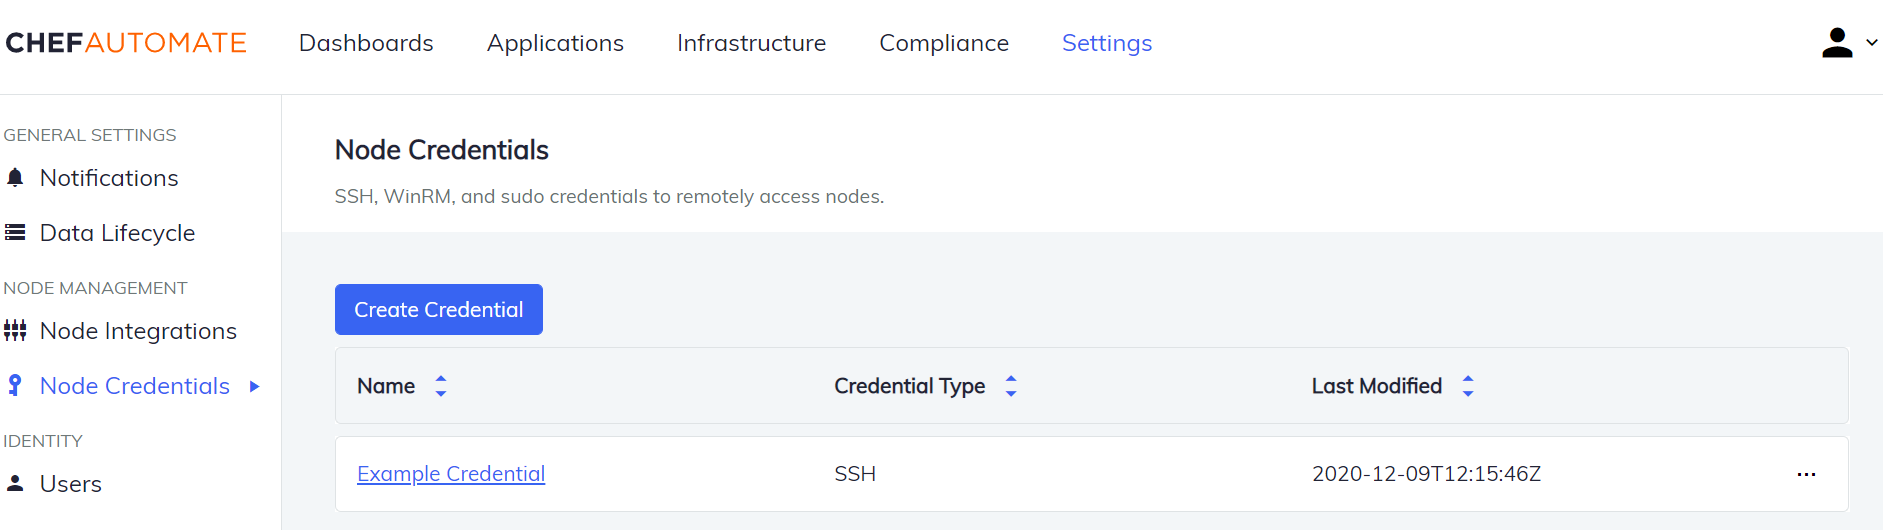The height and width of the screenshot is (530, 1883).
Task: Open the Dashboards tab
Action: pos(366,43)
